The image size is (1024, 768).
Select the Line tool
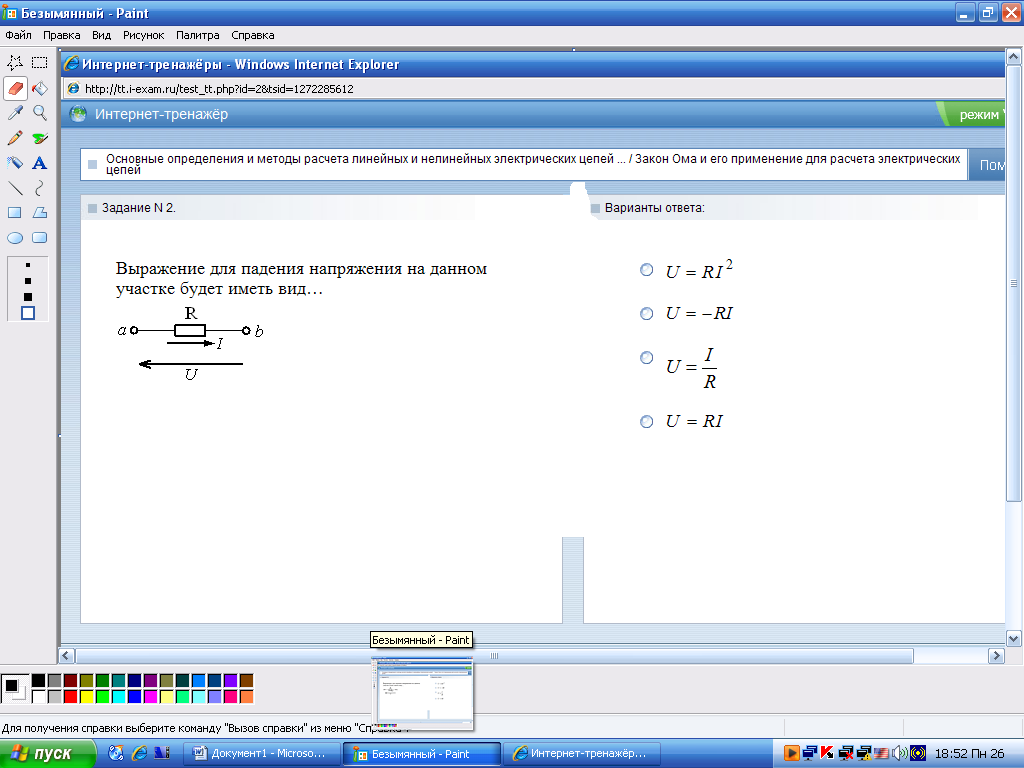[15, 188]
